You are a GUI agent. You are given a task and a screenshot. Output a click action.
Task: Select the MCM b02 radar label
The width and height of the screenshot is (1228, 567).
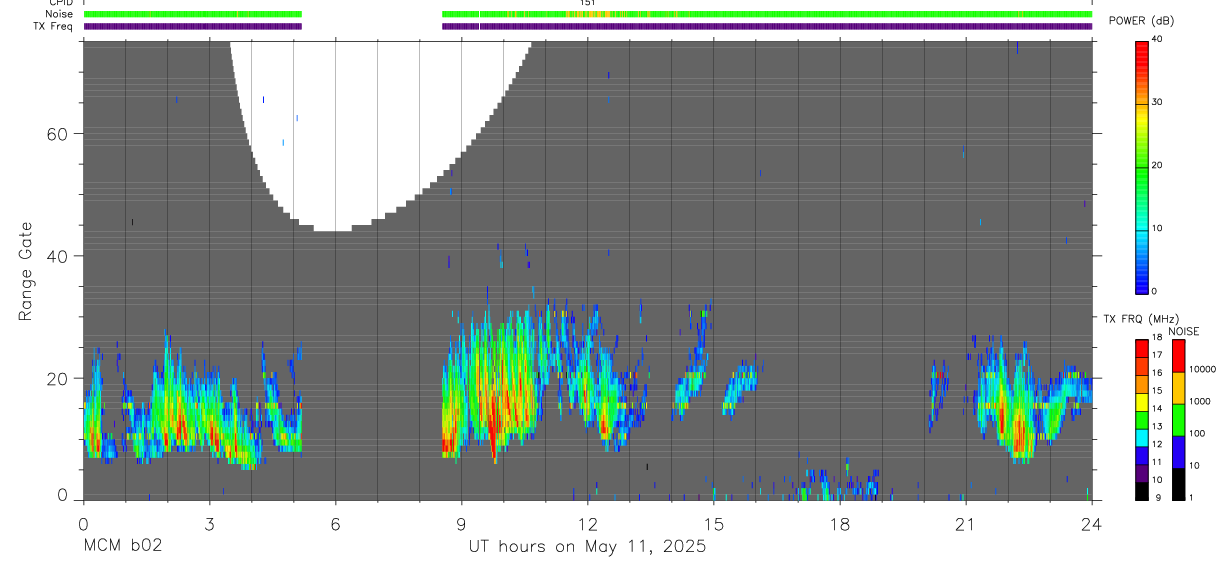coord(122,547)
